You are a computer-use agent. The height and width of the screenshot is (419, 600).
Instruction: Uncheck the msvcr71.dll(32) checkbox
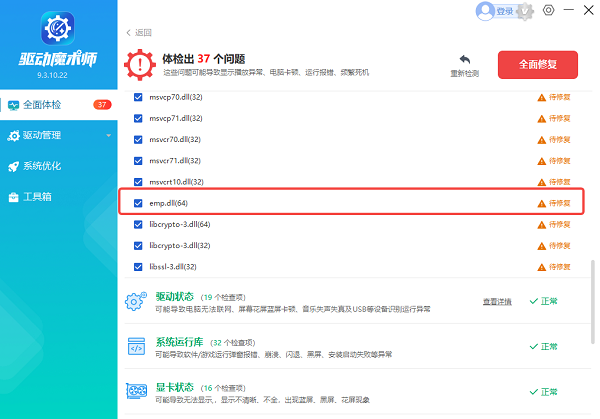(x=138, y=161)
